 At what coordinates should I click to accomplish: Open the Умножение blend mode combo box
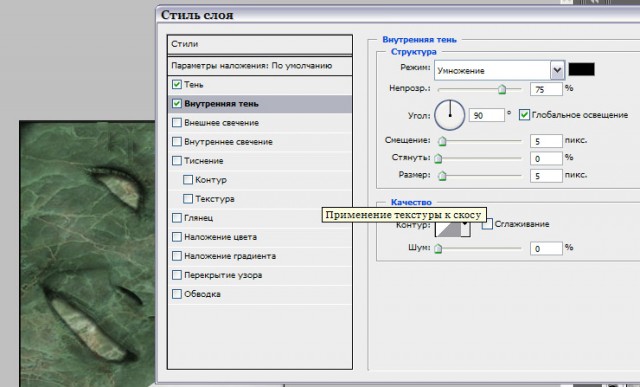tap(499, 70)
